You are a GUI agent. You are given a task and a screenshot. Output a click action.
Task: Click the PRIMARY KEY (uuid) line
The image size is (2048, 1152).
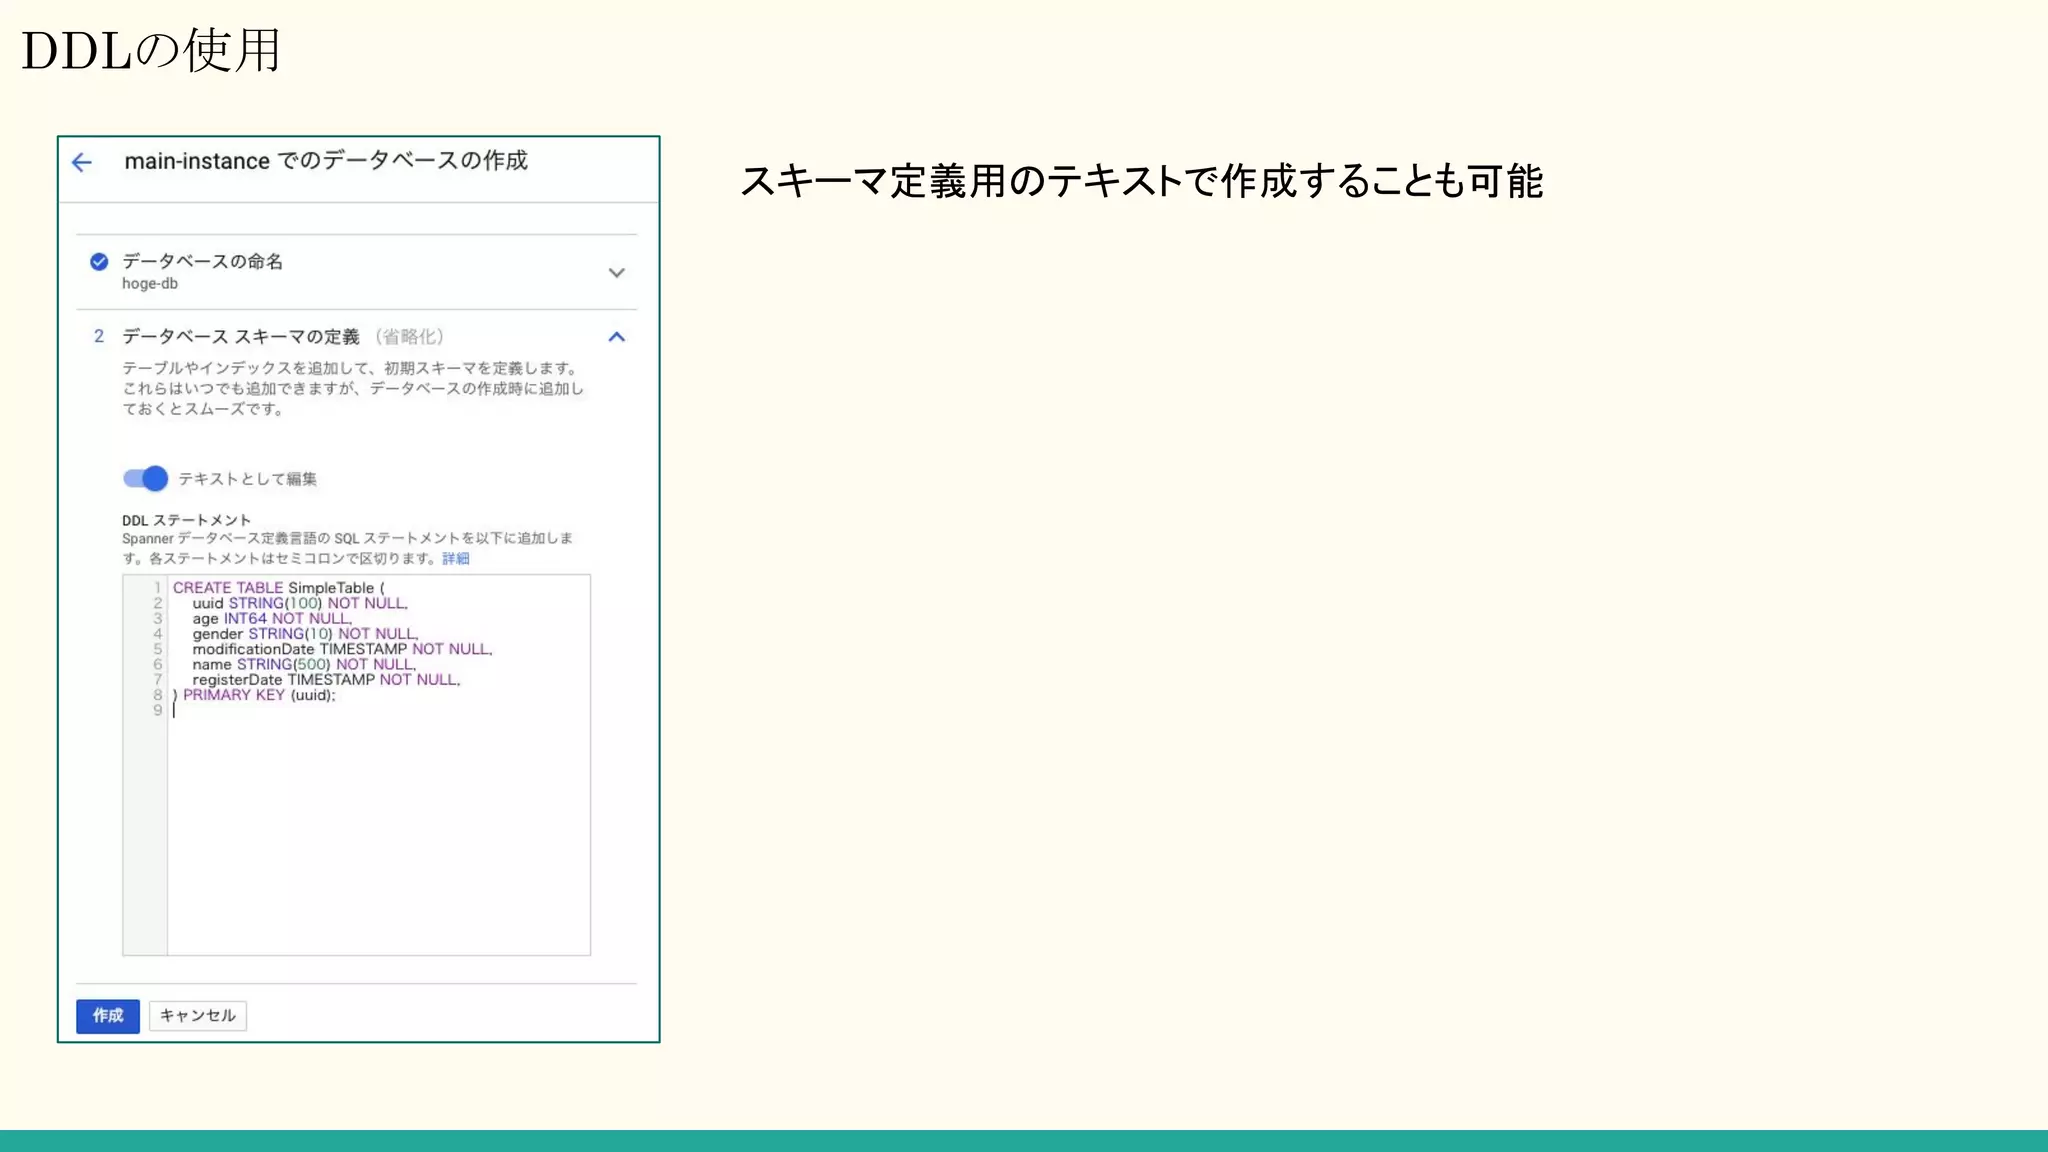coord(255,695)
